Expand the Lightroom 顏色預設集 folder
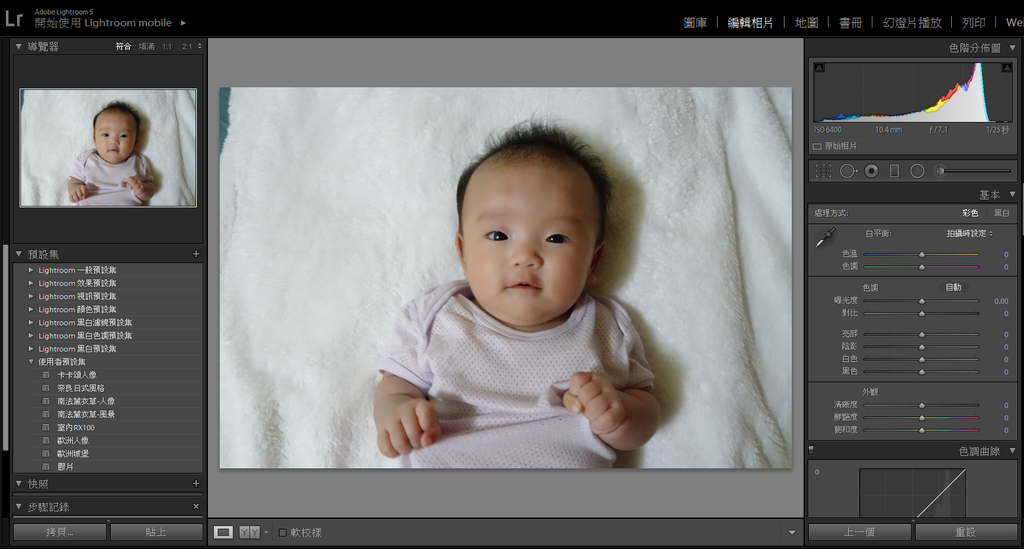 tap(31, 309)
